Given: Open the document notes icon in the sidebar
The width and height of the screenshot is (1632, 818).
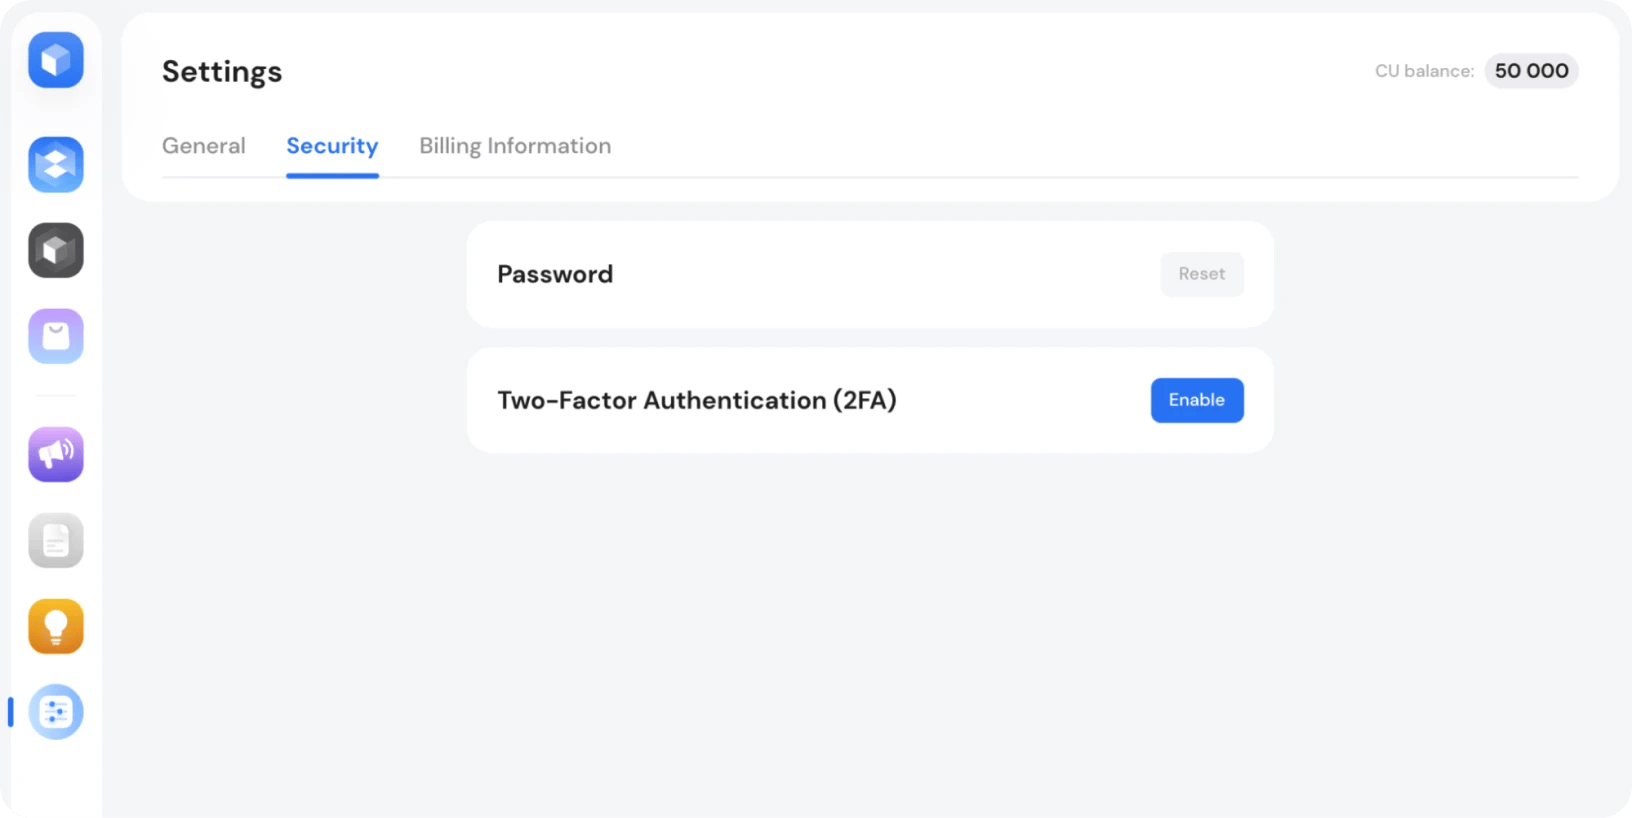Looking at the screenshot, I should pos(55,540).
